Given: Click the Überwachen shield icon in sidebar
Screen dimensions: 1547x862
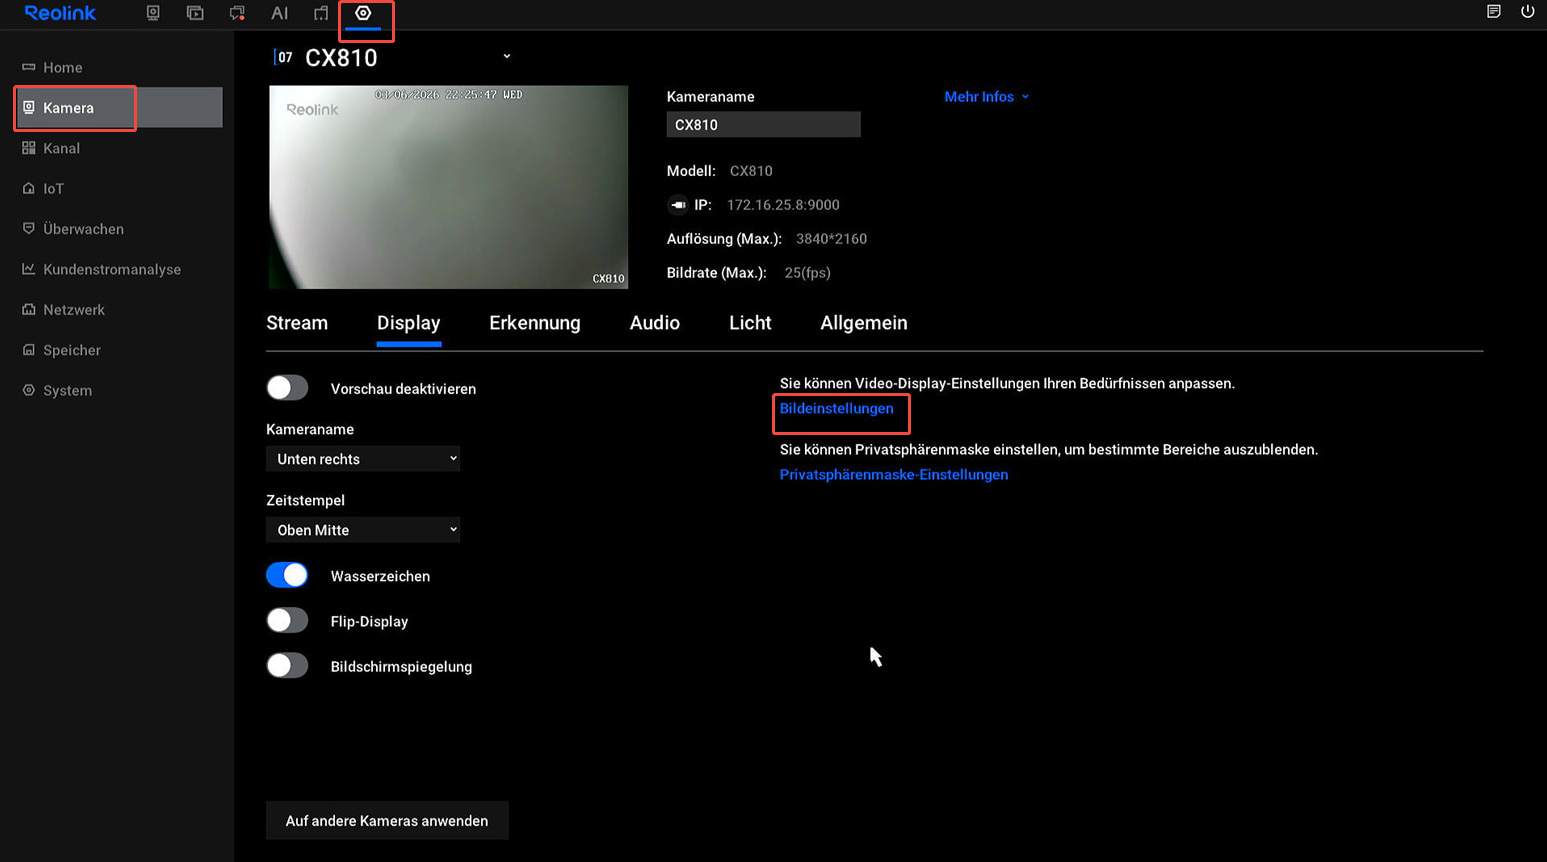Looking at the screenshot, I should click(28, 228).
